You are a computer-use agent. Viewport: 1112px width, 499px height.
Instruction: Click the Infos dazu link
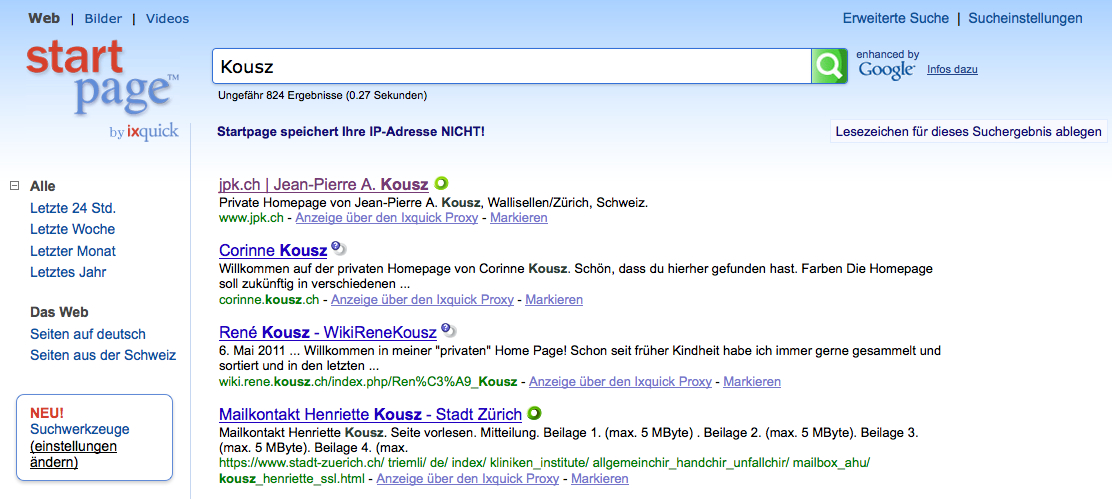[952, 69]
